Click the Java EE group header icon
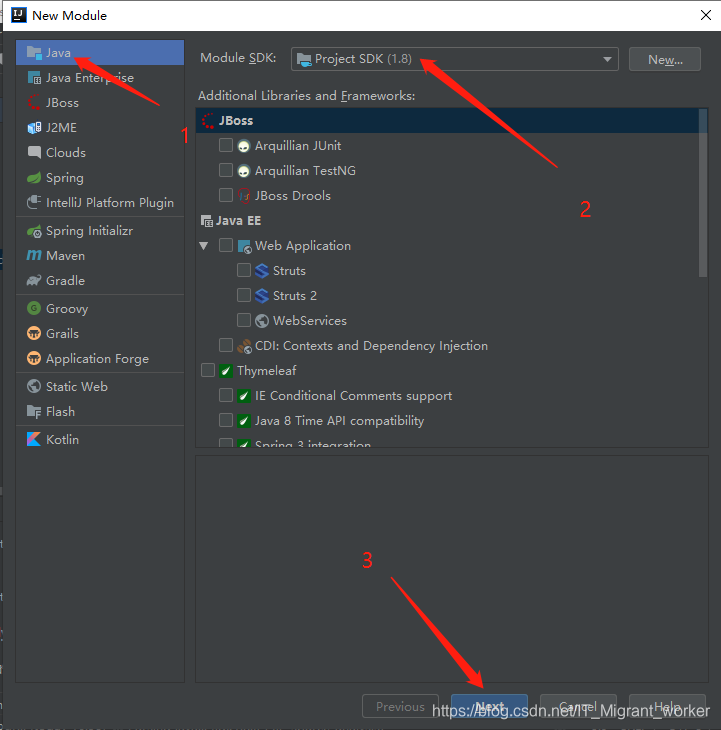This screenshot has height=730, width=721. click(207, 221)
